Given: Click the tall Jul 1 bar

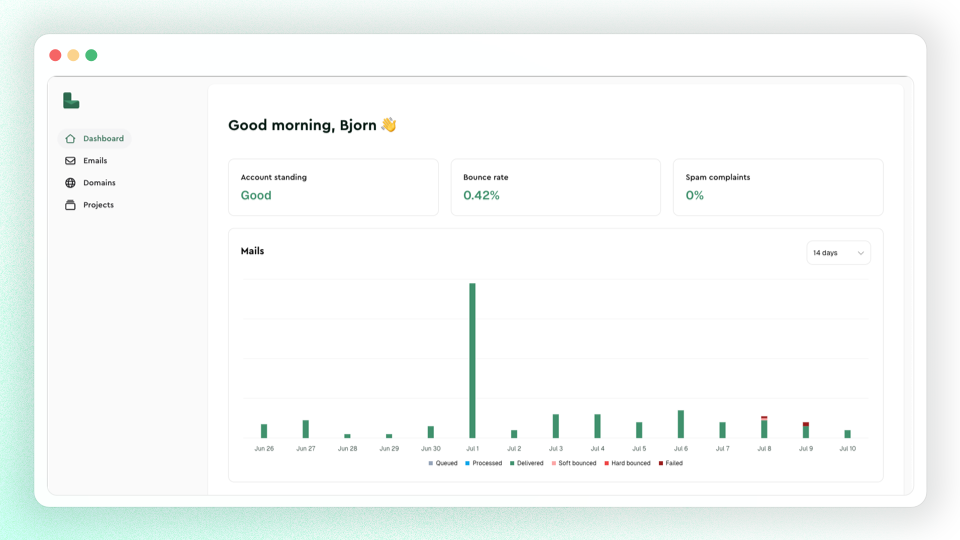Looking at the screenshot, I should [472, 360].
